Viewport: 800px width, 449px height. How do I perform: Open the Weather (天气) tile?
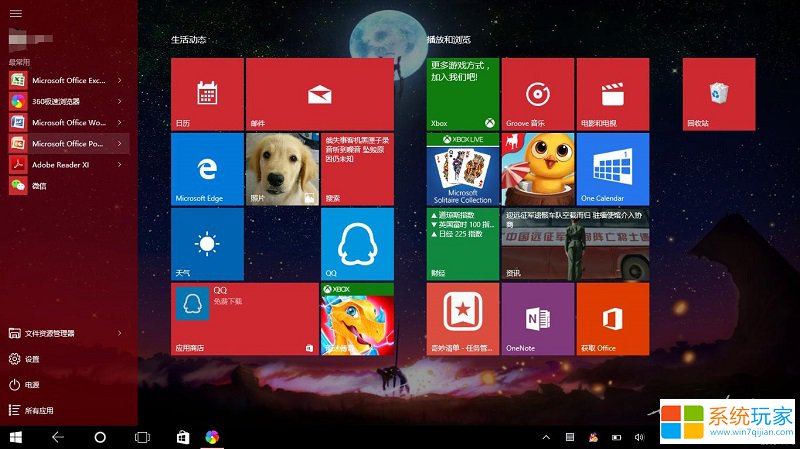pyautogui.click(x=207, y=244)
